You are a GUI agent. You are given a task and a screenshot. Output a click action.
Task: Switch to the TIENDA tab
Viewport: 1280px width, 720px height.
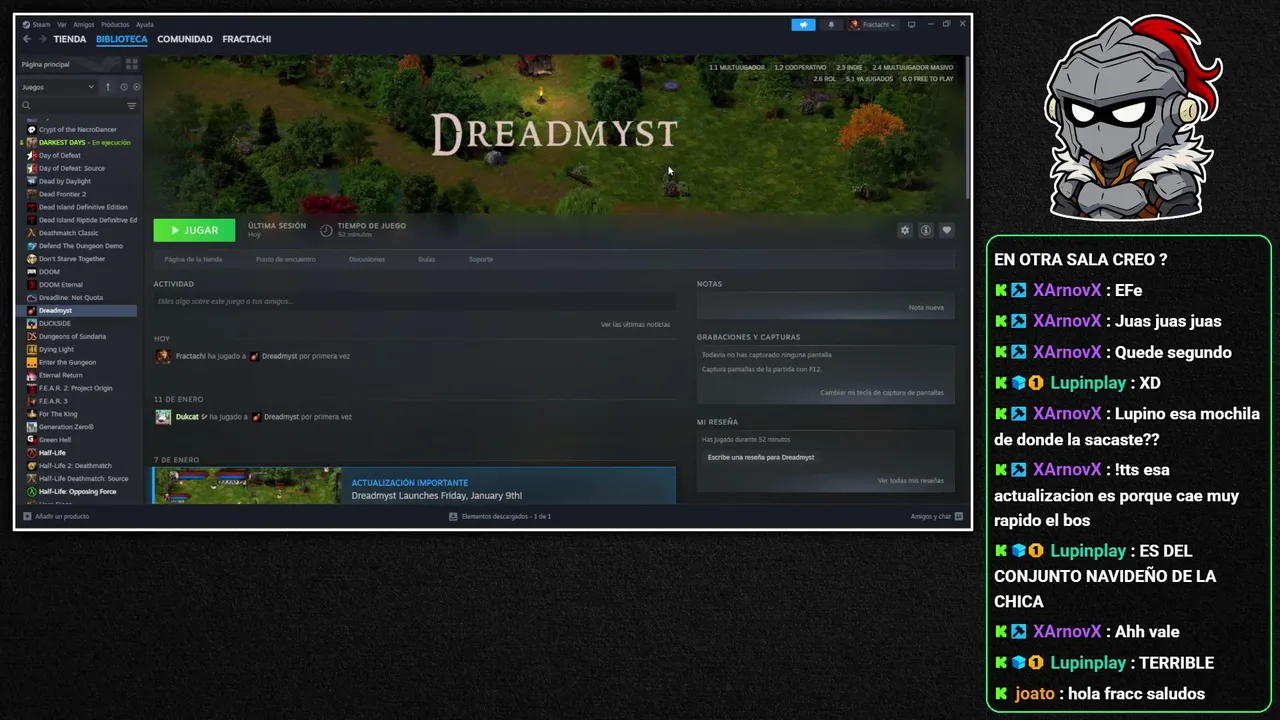click(x=70, y=39)
